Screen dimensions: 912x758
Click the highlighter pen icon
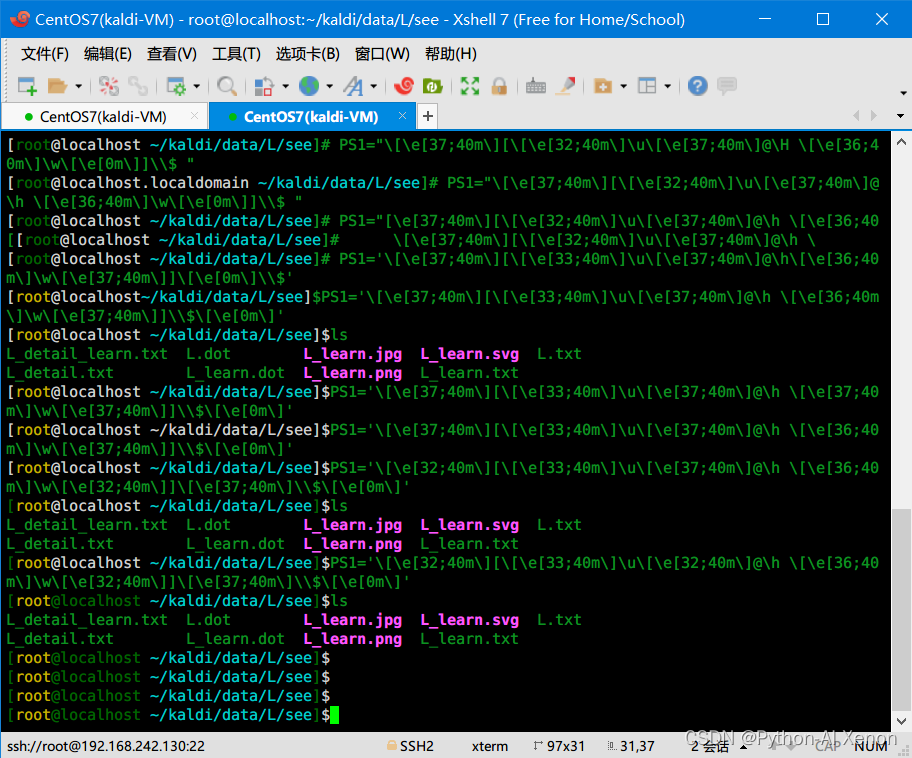565,86
